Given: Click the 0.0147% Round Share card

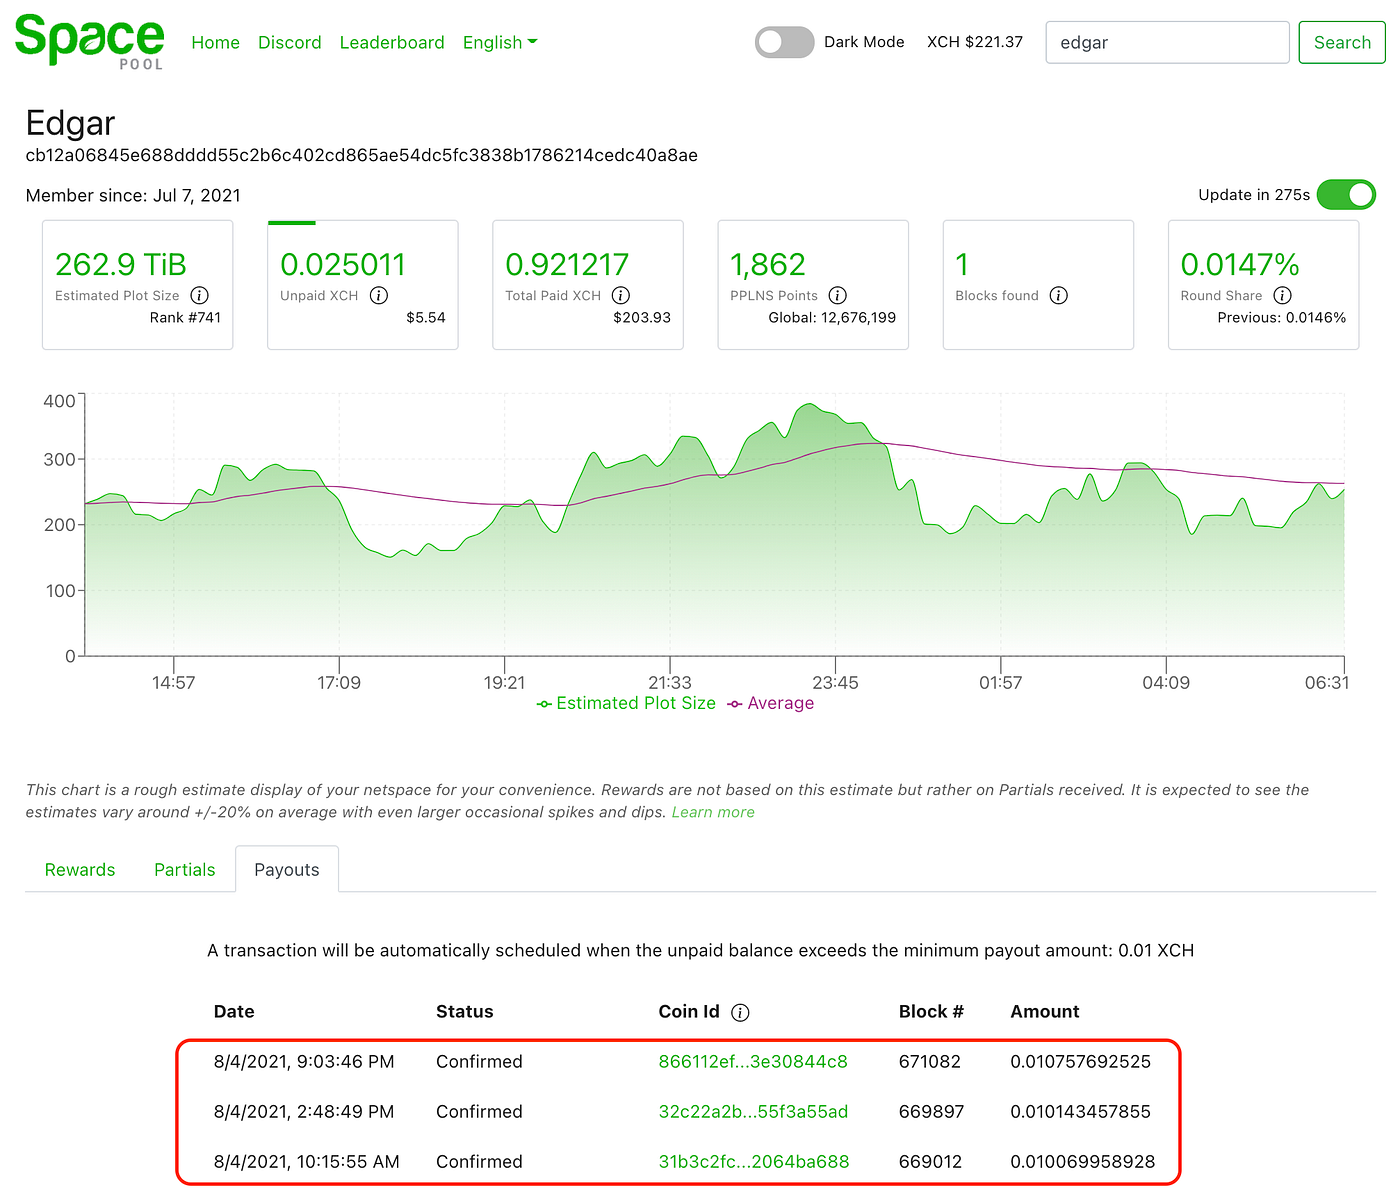Looking at the screenshot, I should coord(1264,285).
